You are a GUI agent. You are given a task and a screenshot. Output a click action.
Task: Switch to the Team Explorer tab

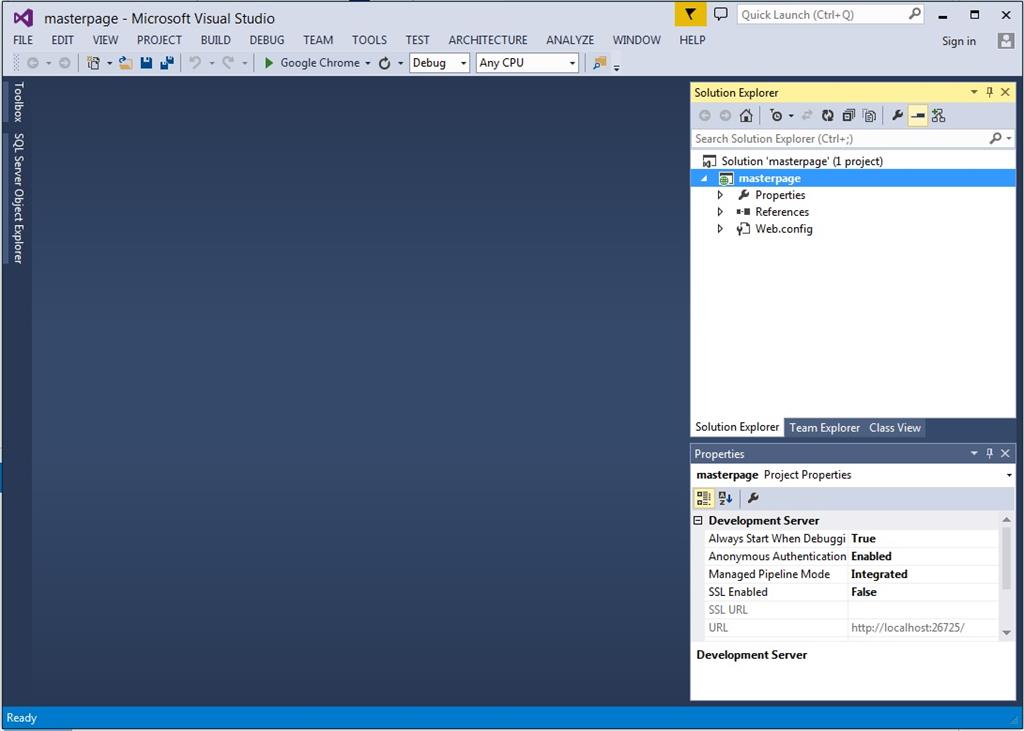[824, 427]
